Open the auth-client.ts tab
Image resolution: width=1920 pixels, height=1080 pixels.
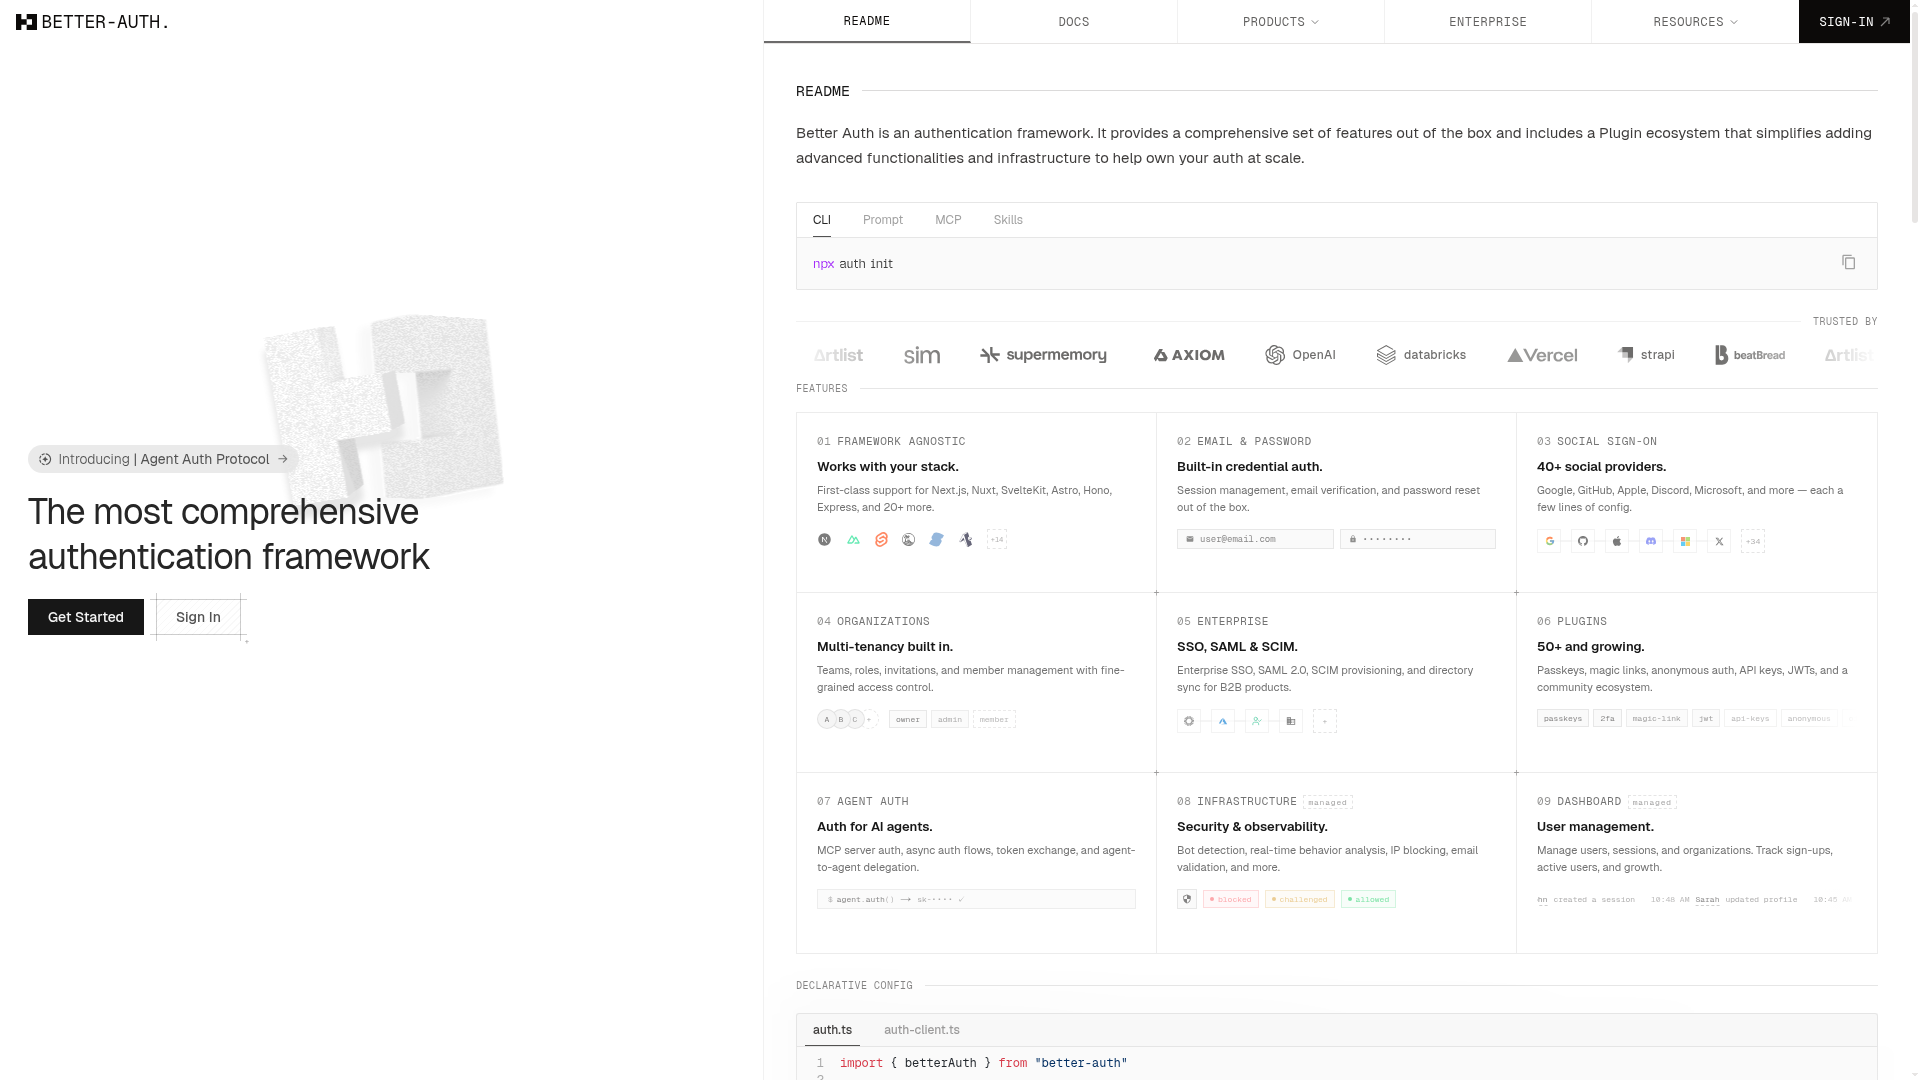click(x=921, y=1029)
